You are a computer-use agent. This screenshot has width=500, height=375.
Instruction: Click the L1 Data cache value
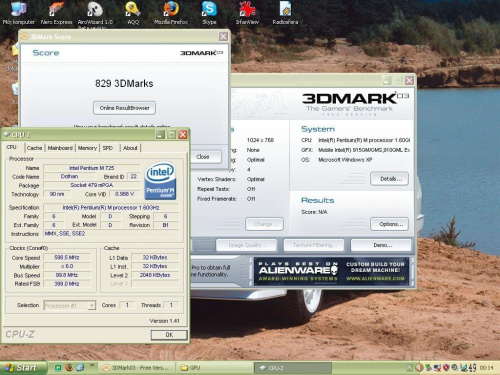(x=155, y=257)
